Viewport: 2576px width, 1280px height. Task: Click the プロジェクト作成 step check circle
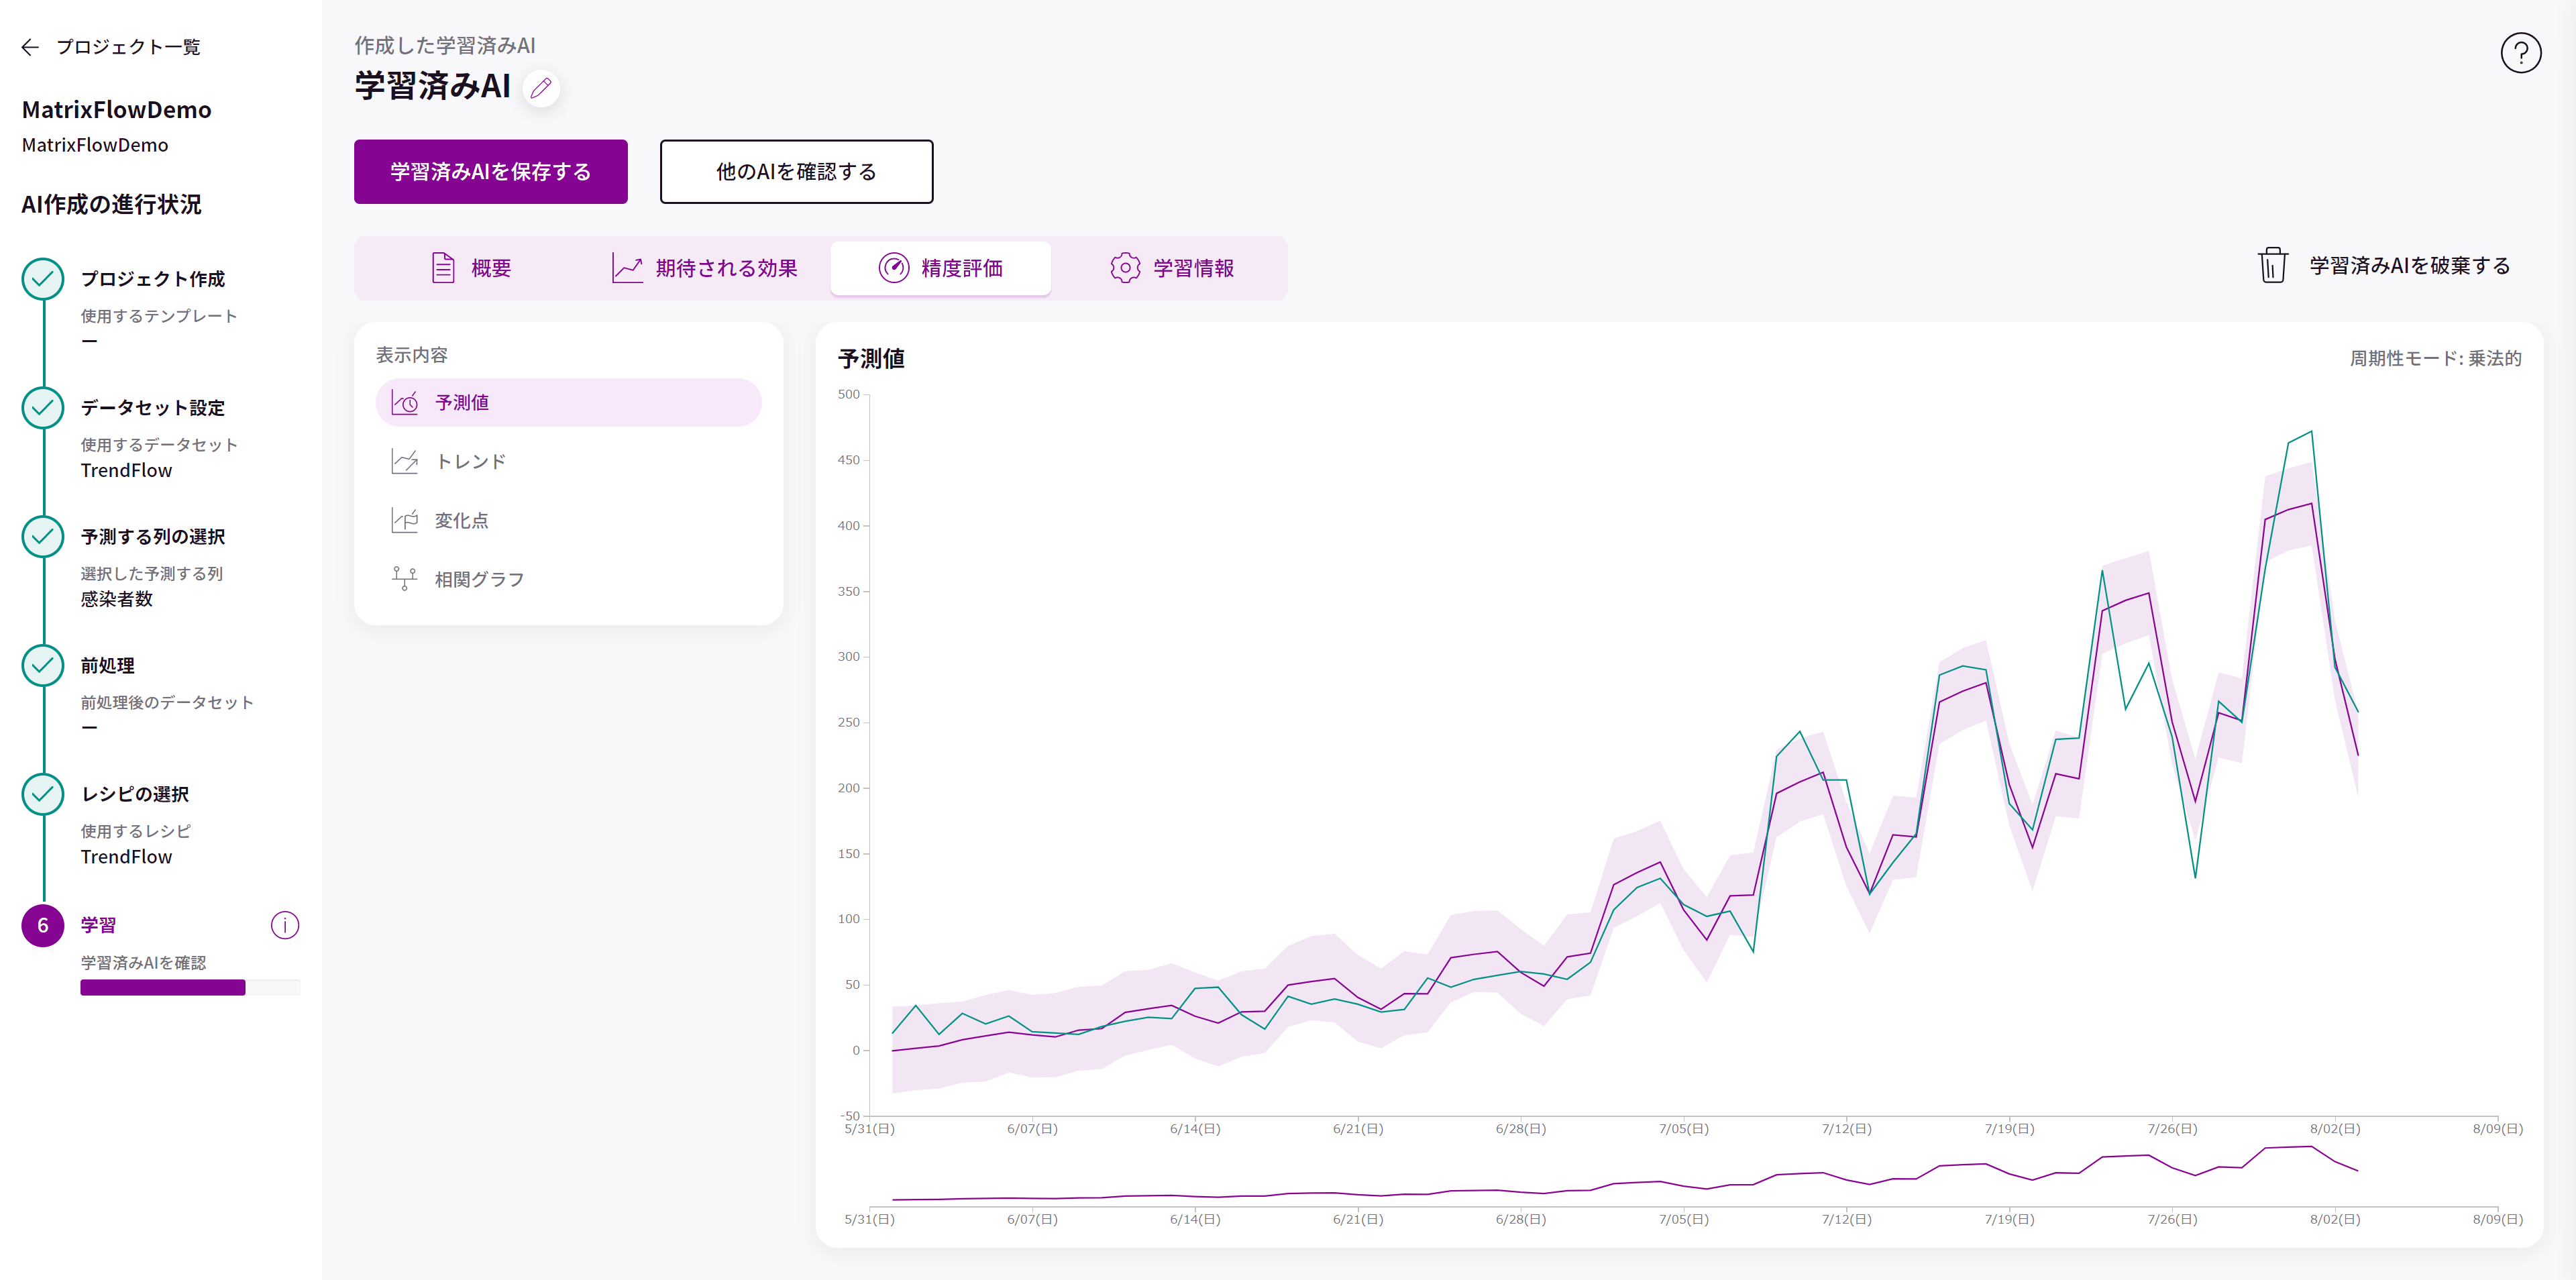click(43, 279)
